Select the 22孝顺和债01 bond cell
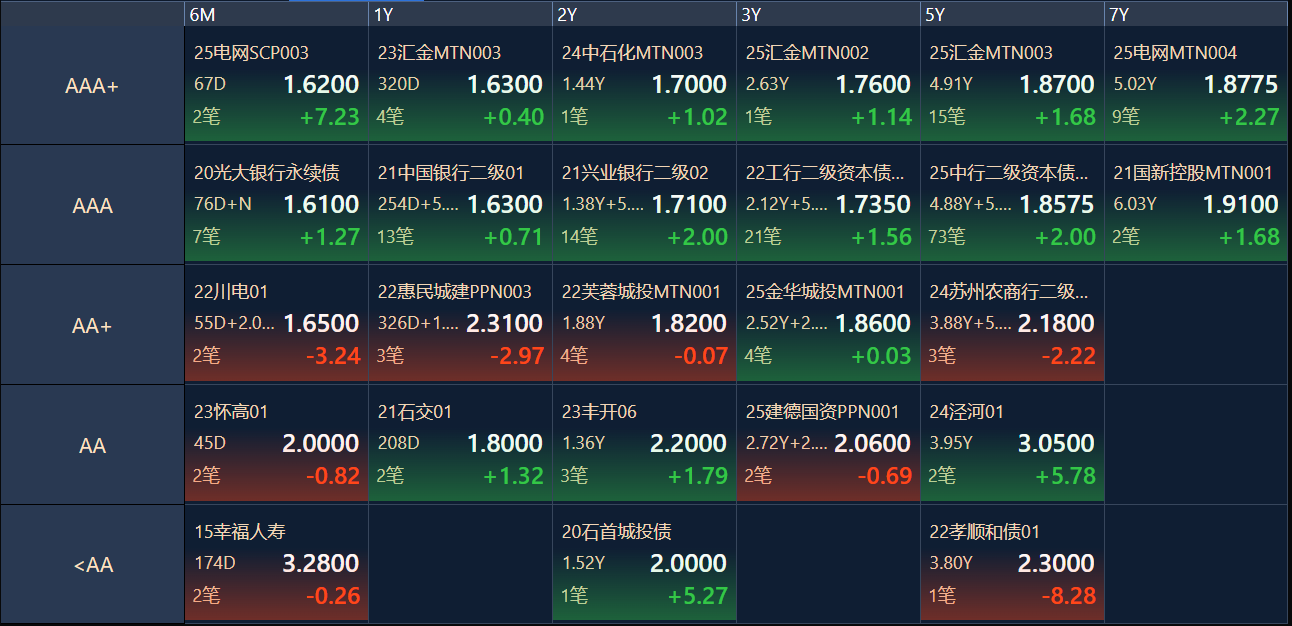1292x626 pixels. tap(1012, 564)
